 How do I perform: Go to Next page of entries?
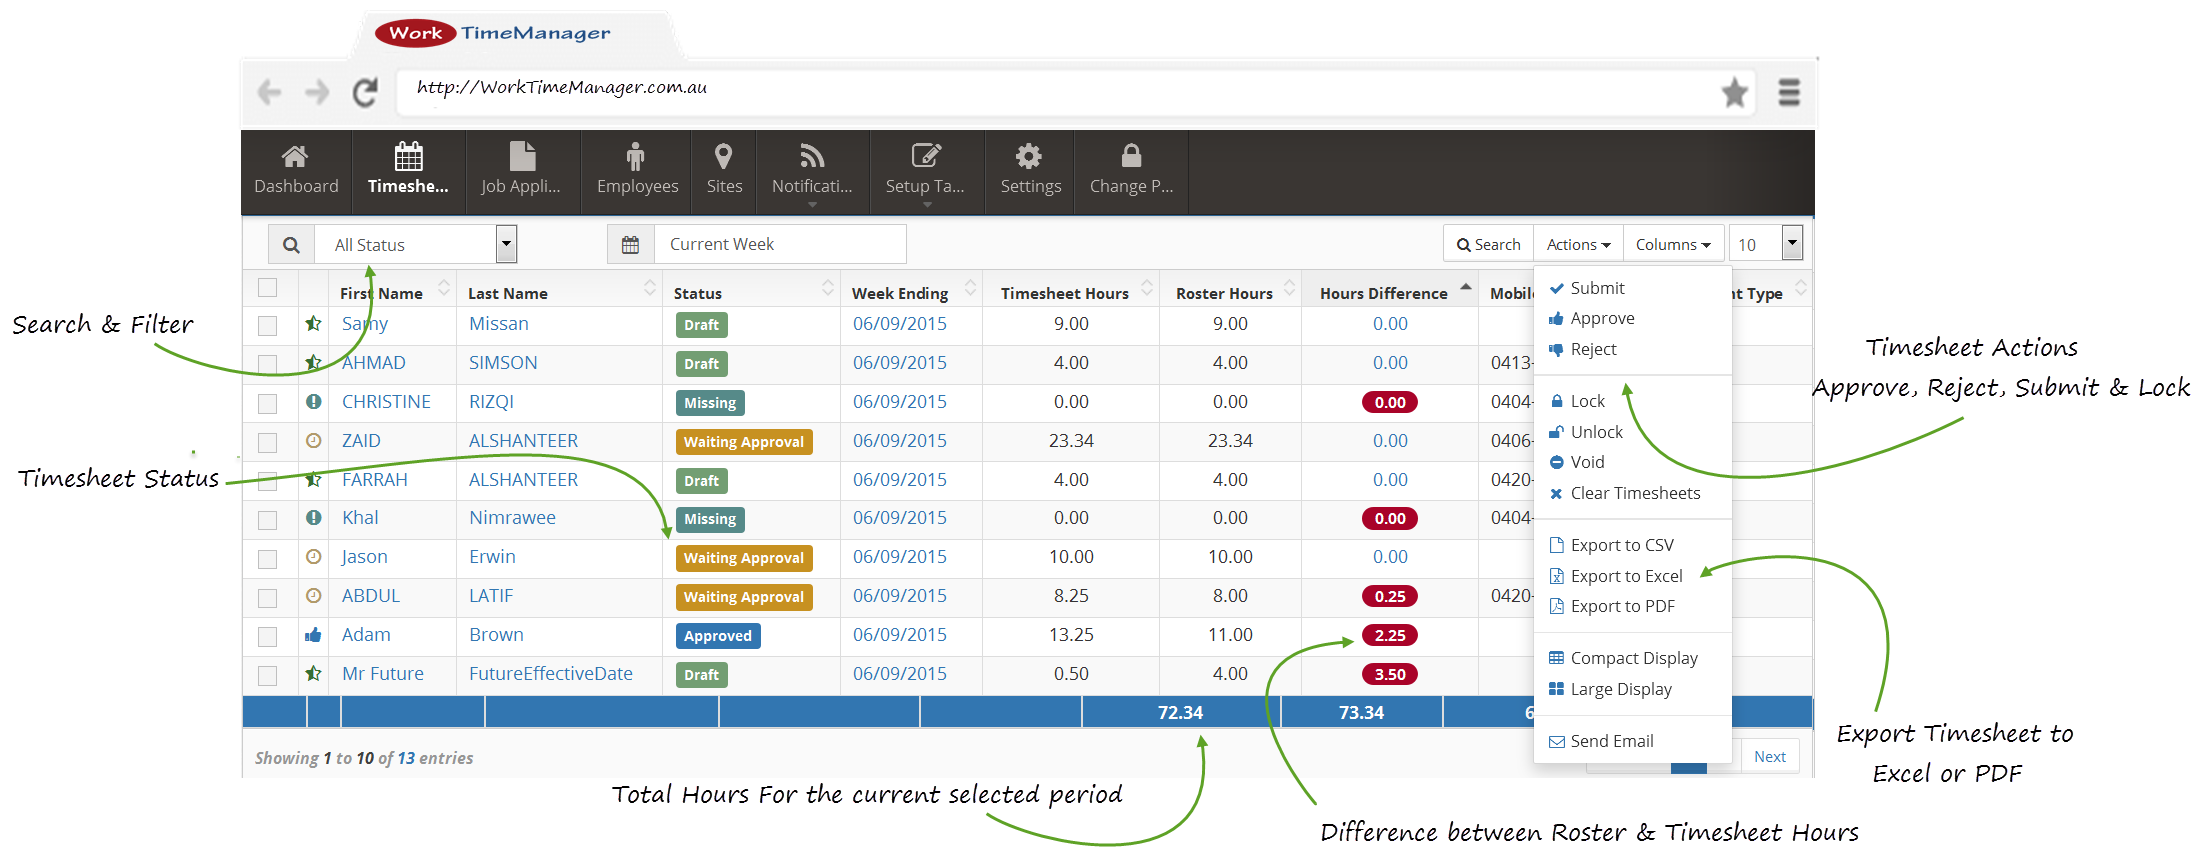click(x=1769, y=757)
